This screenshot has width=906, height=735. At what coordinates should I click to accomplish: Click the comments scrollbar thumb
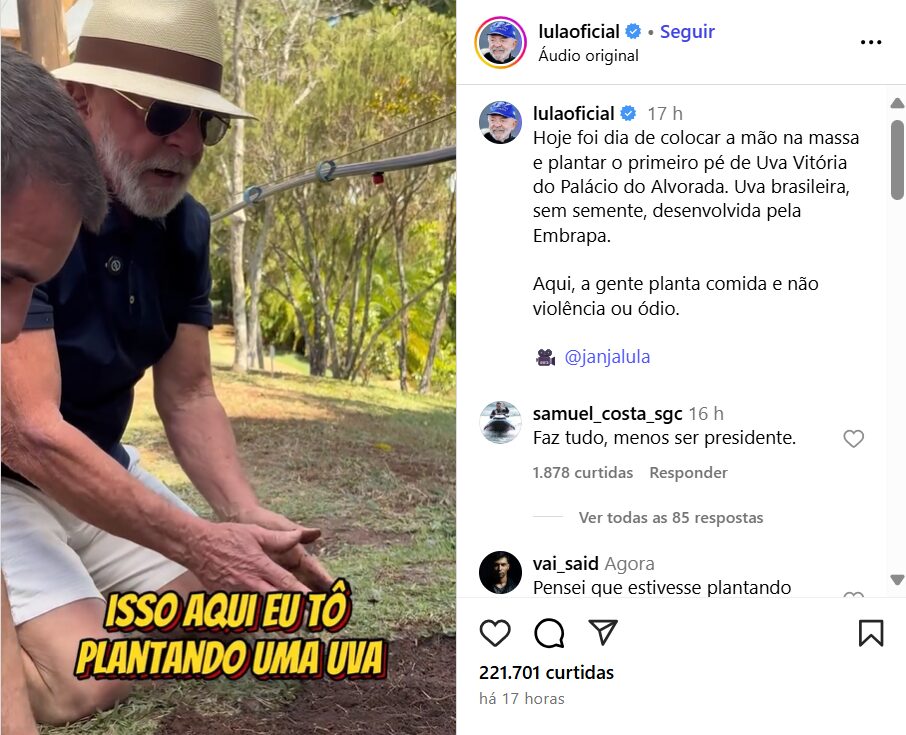click(897, 159)
